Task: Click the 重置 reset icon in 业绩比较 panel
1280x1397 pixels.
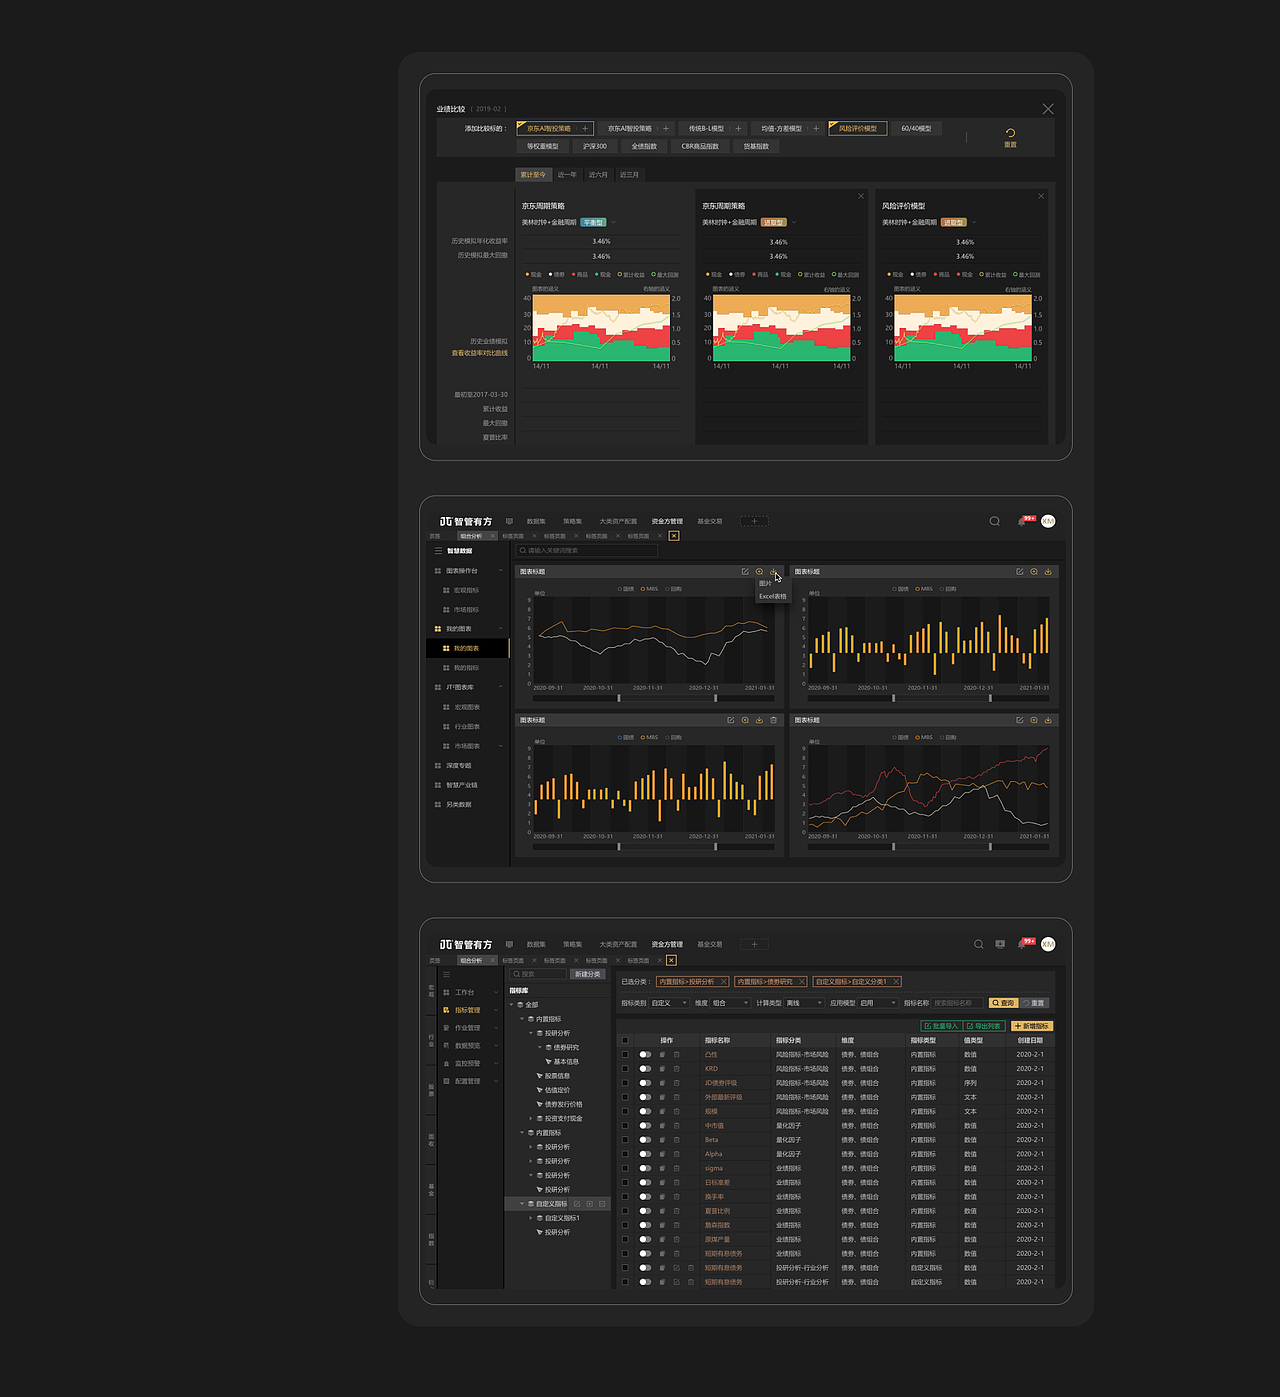Action: tap(1010, 132)
